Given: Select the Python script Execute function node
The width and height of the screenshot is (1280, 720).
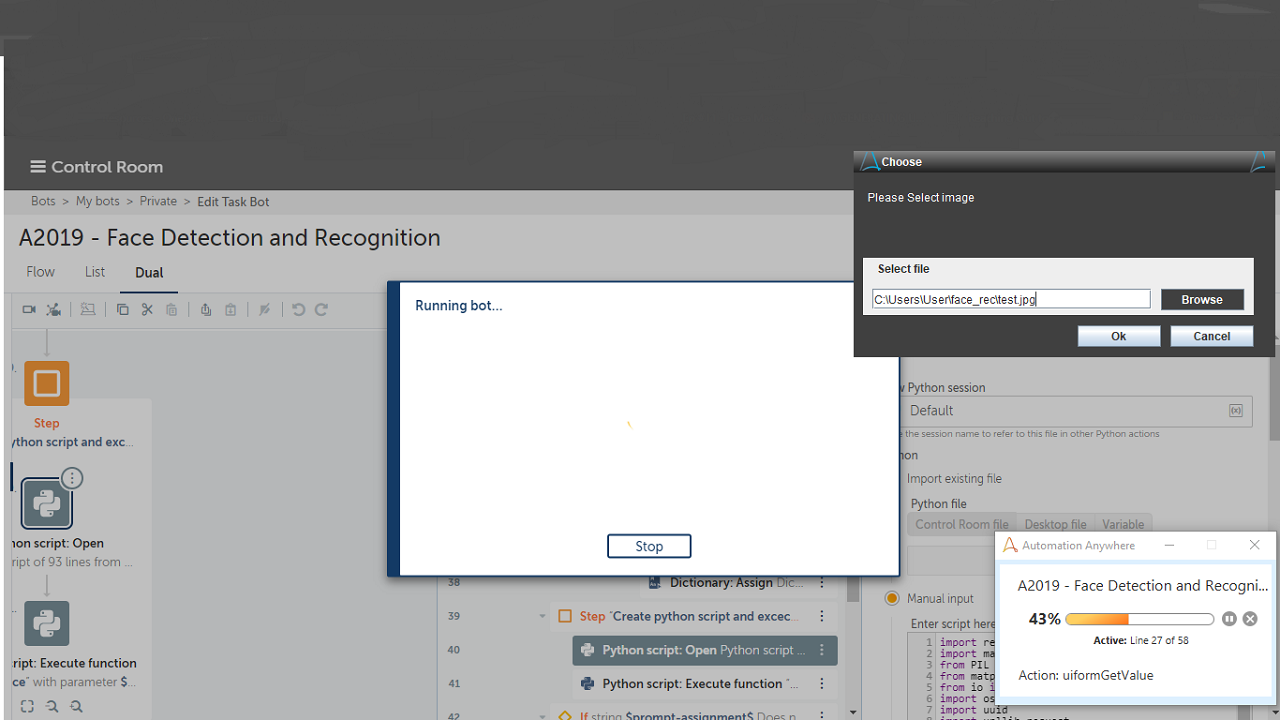Looking at the screenshot, I should 47,623.
